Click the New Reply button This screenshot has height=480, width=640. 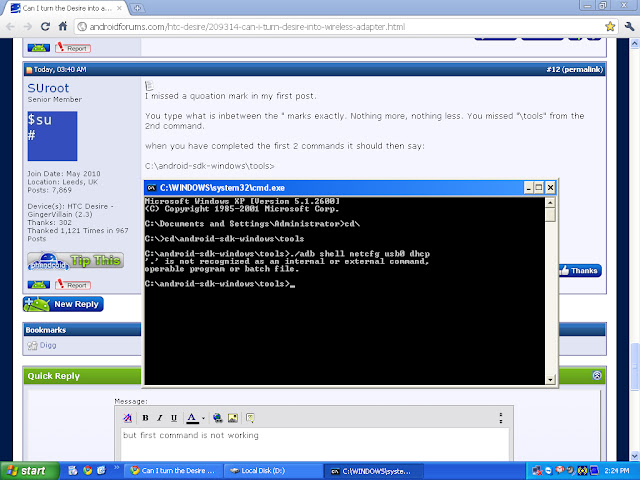63,304
